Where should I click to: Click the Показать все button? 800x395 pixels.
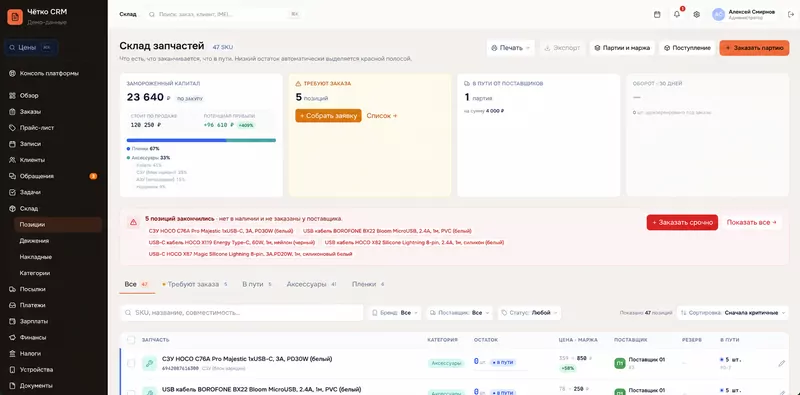click(x=752, y=223)
